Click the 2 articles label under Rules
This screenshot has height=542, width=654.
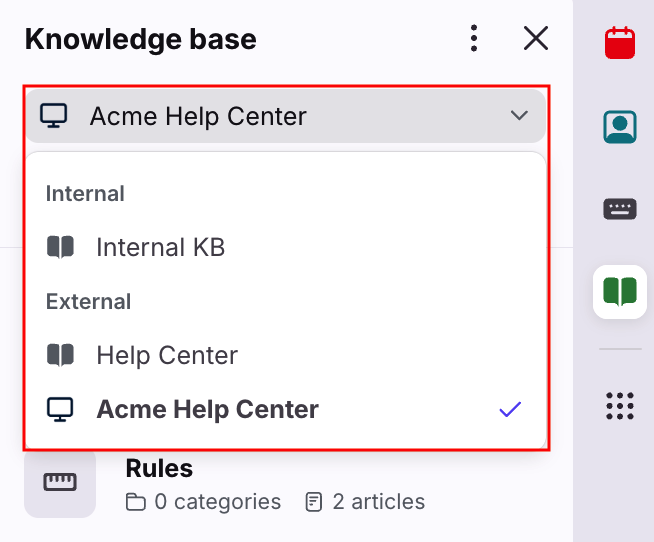pos(378,501)
